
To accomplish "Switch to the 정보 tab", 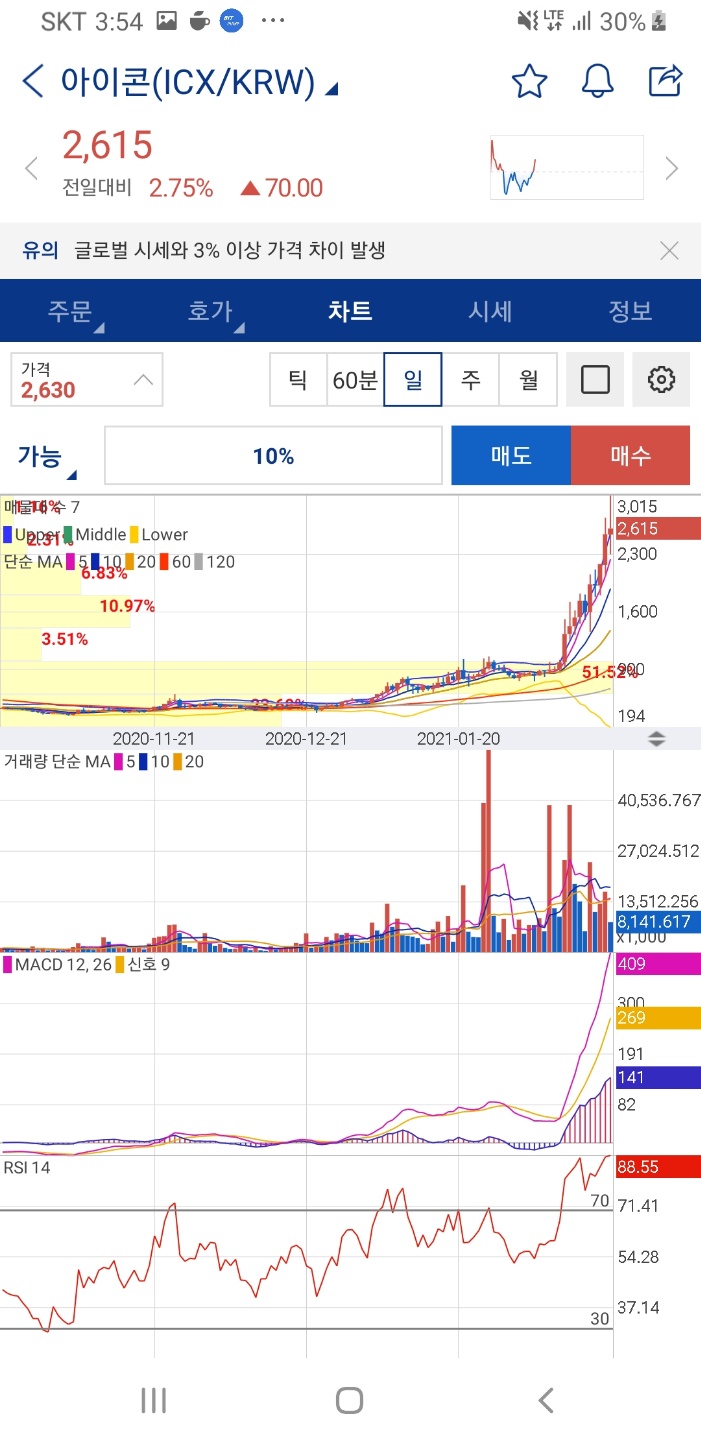I will [630, 311].
